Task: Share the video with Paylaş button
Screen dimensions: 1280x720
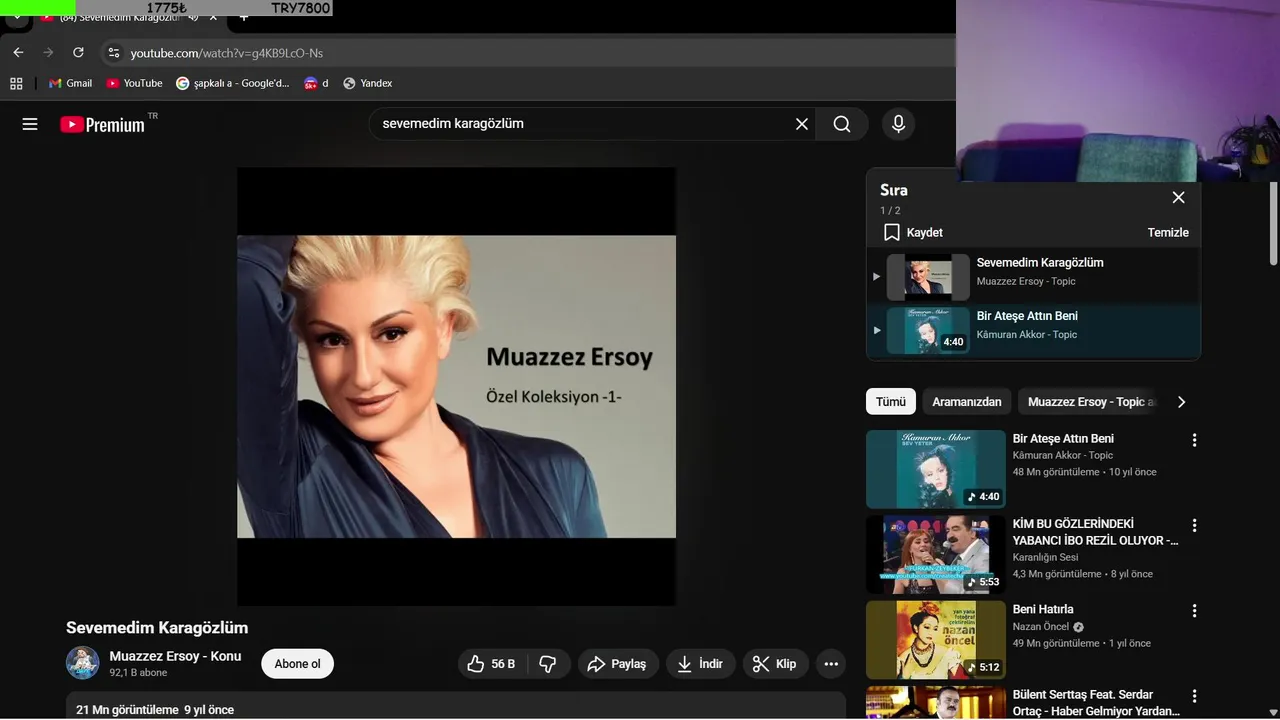Action: (x=618, y=664)
